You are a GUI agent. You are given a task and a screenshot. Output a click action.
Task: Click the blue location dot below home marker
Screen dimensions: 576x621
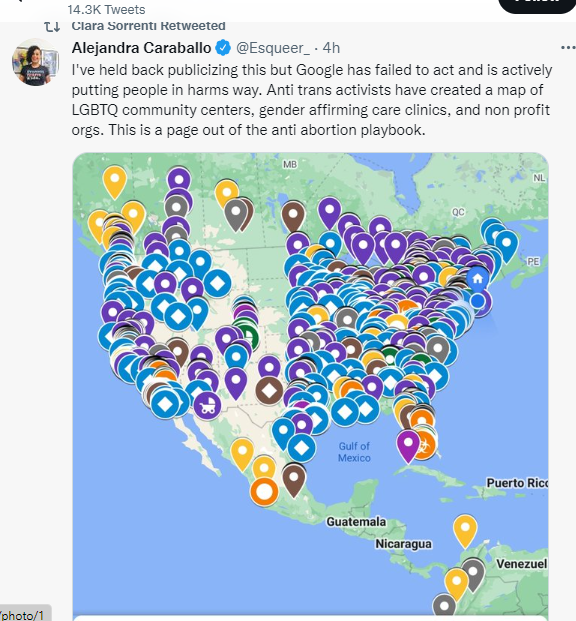pyautogui.click(x=478, y=301)
